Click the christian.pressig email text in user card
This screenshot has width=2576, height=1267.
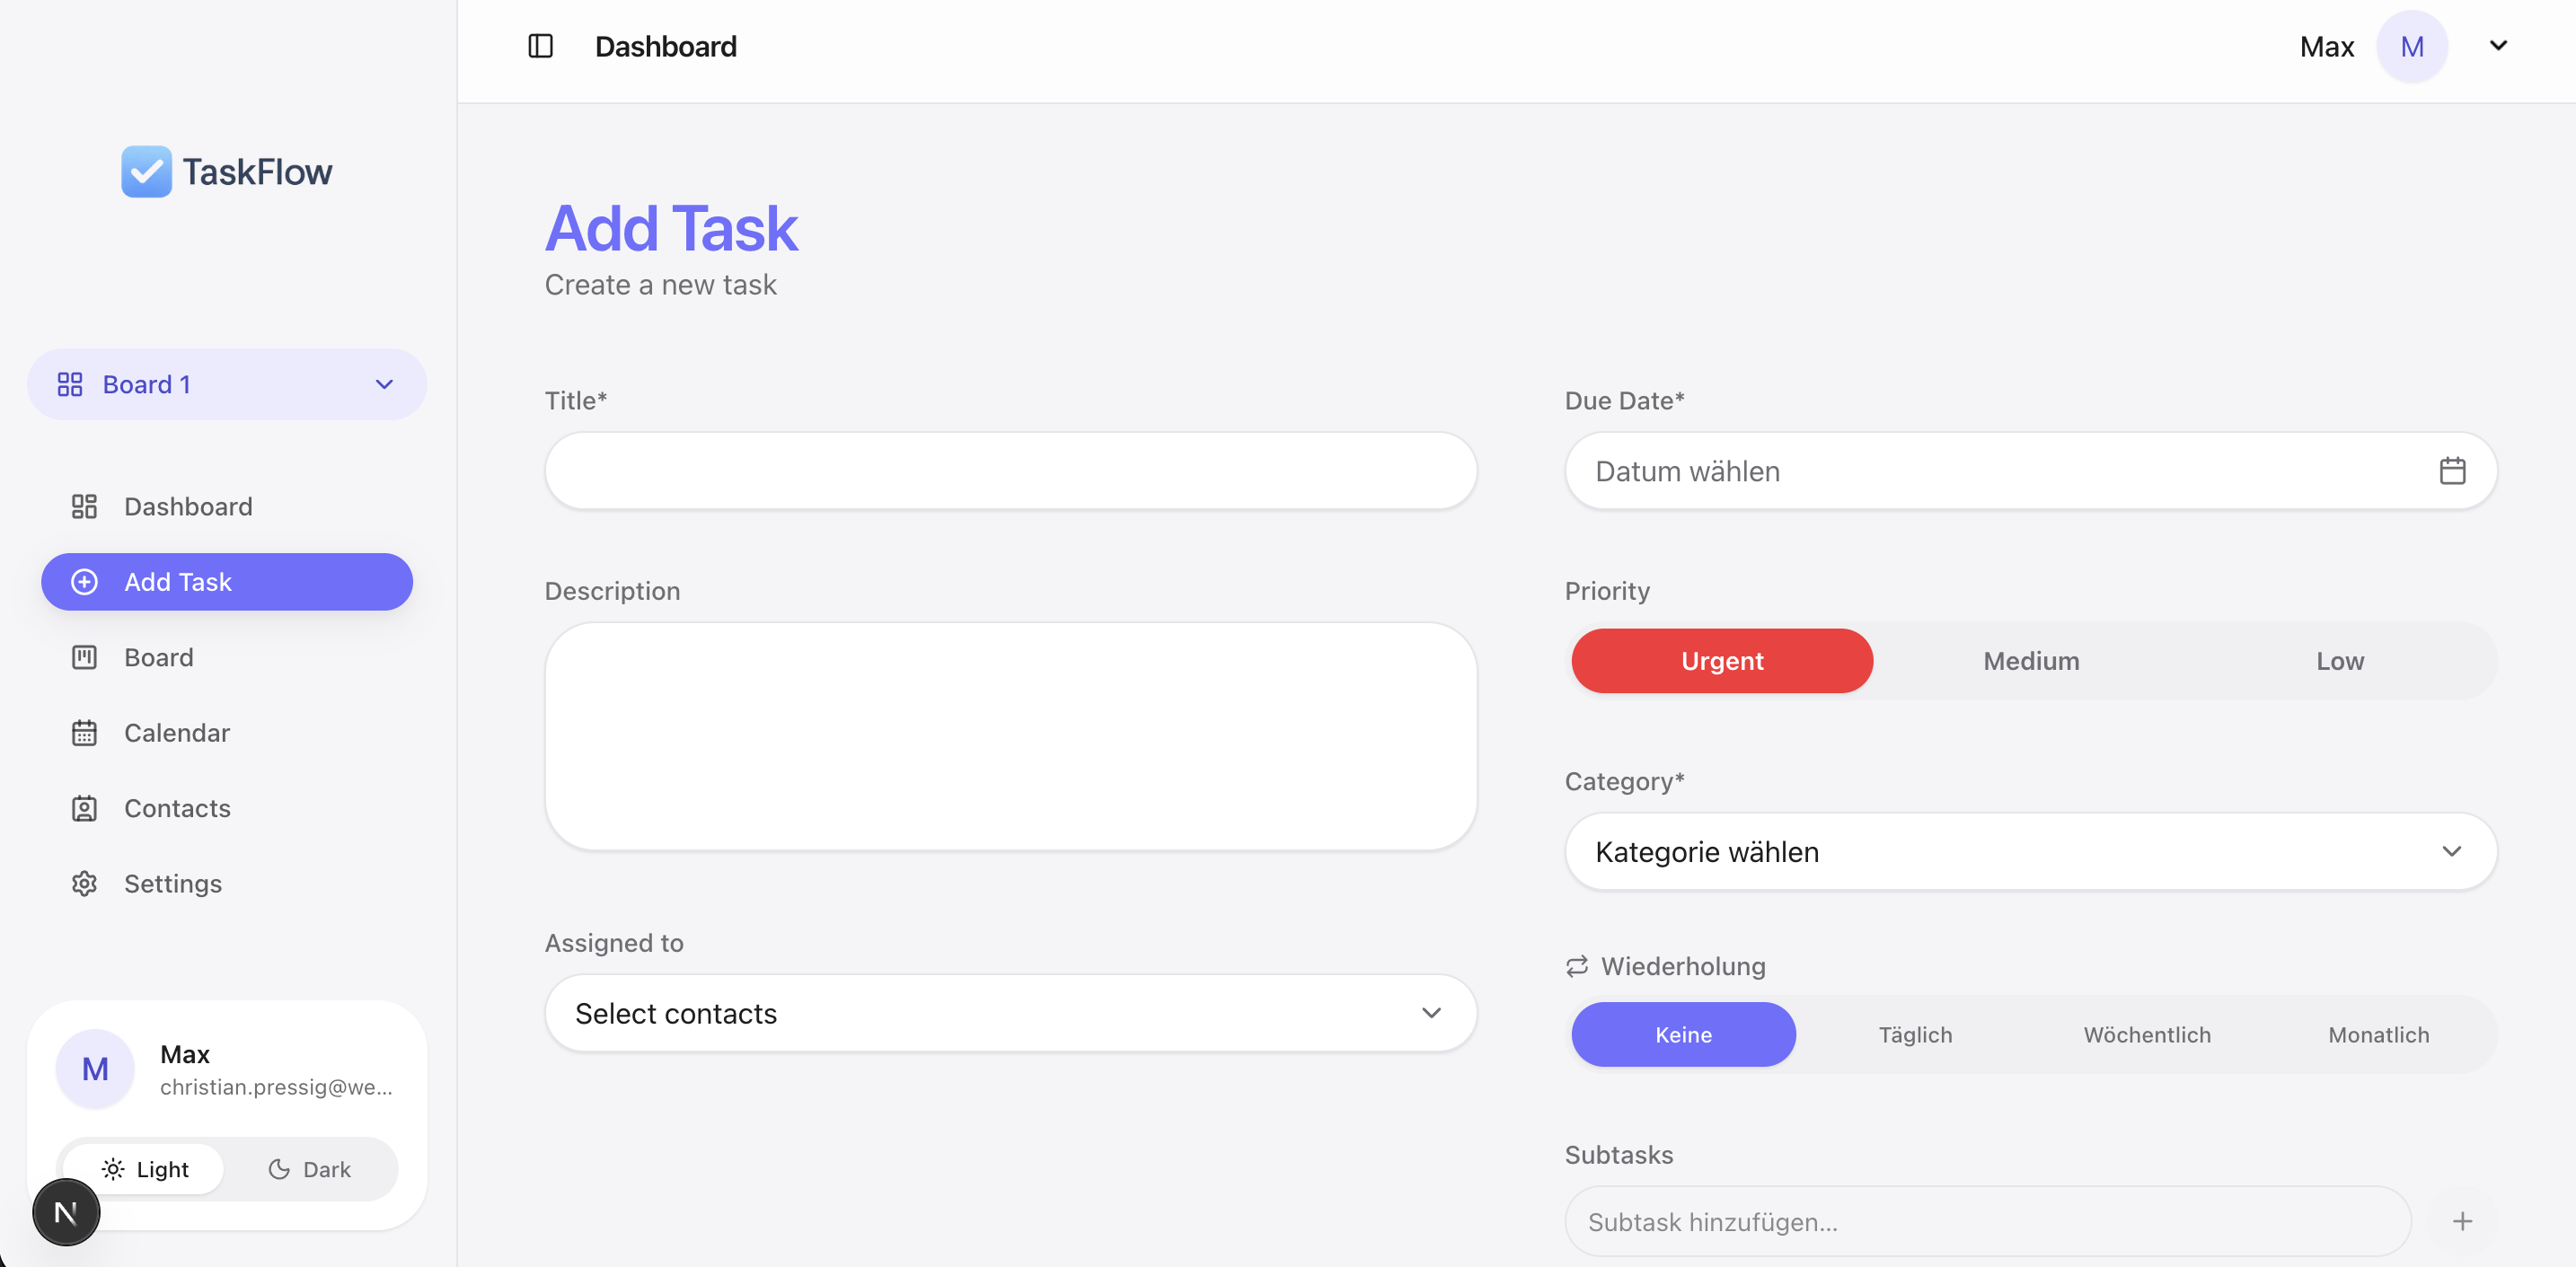click(x=276, y=1087)
